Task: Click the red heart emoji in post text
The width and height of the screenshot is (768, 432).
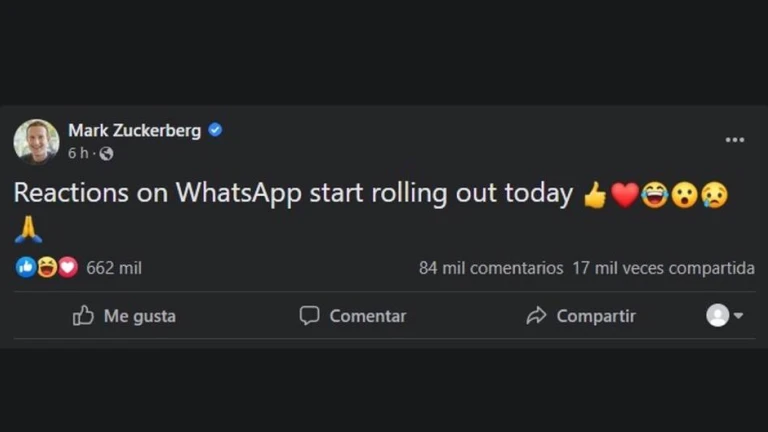Action: pos(625,195)
